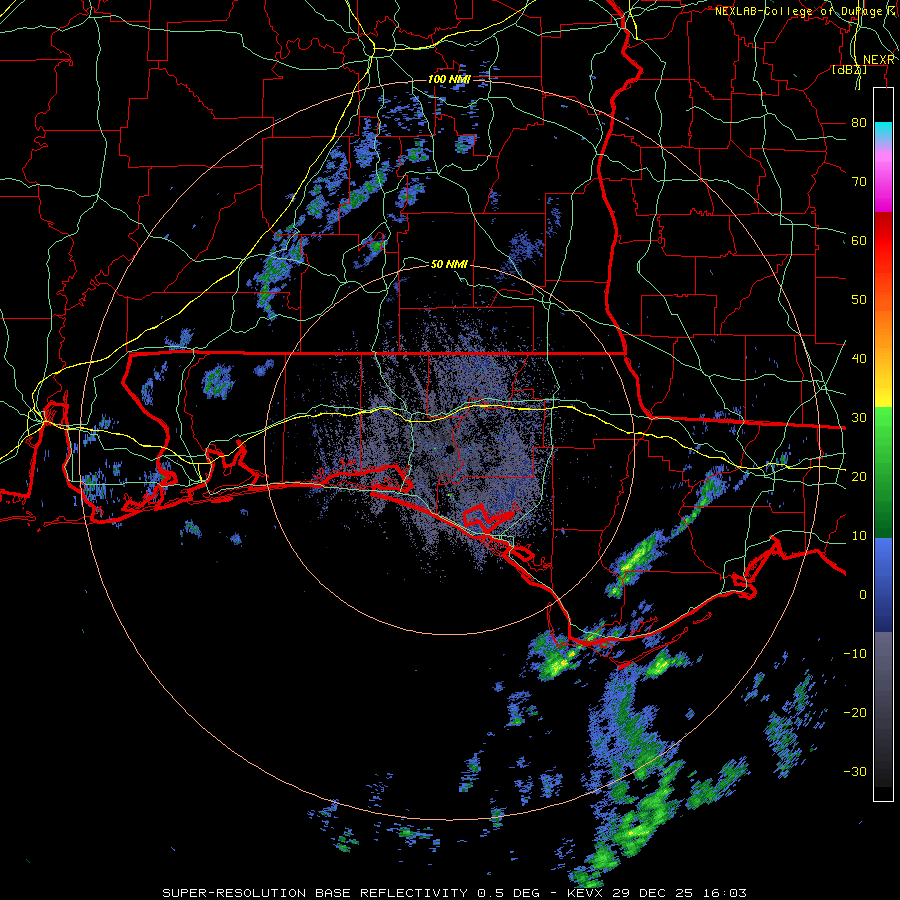Click the "70" value on the dBZ scale
This screenshot has width=900, height=900.
pos(859,181)
